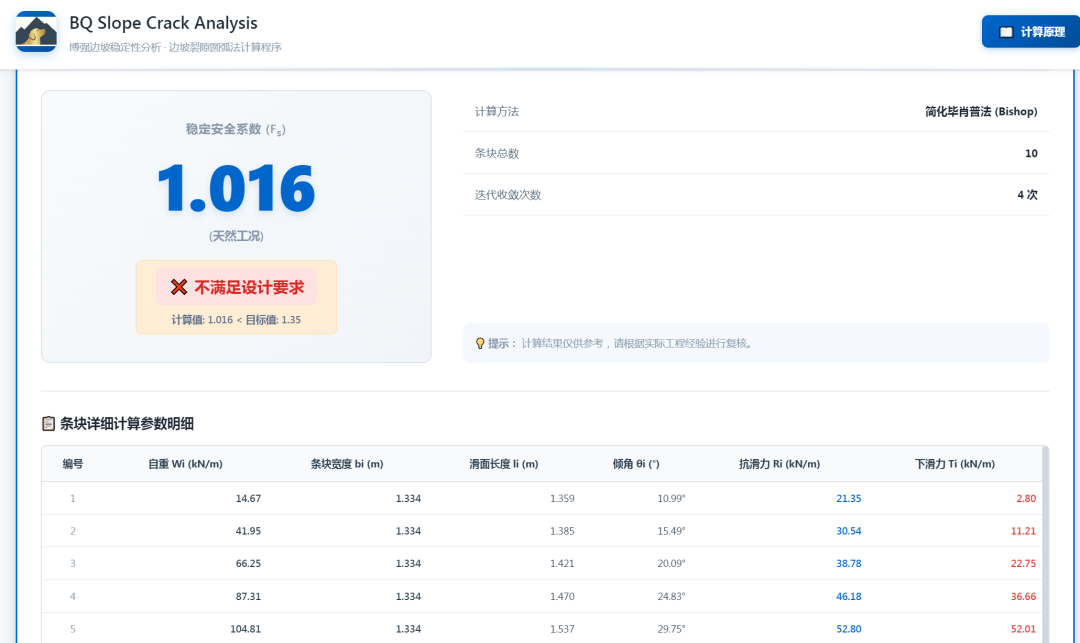Click the 倾角 θi (°) column header
This screenshot has width=1080, height=643.
pos(636,464)
